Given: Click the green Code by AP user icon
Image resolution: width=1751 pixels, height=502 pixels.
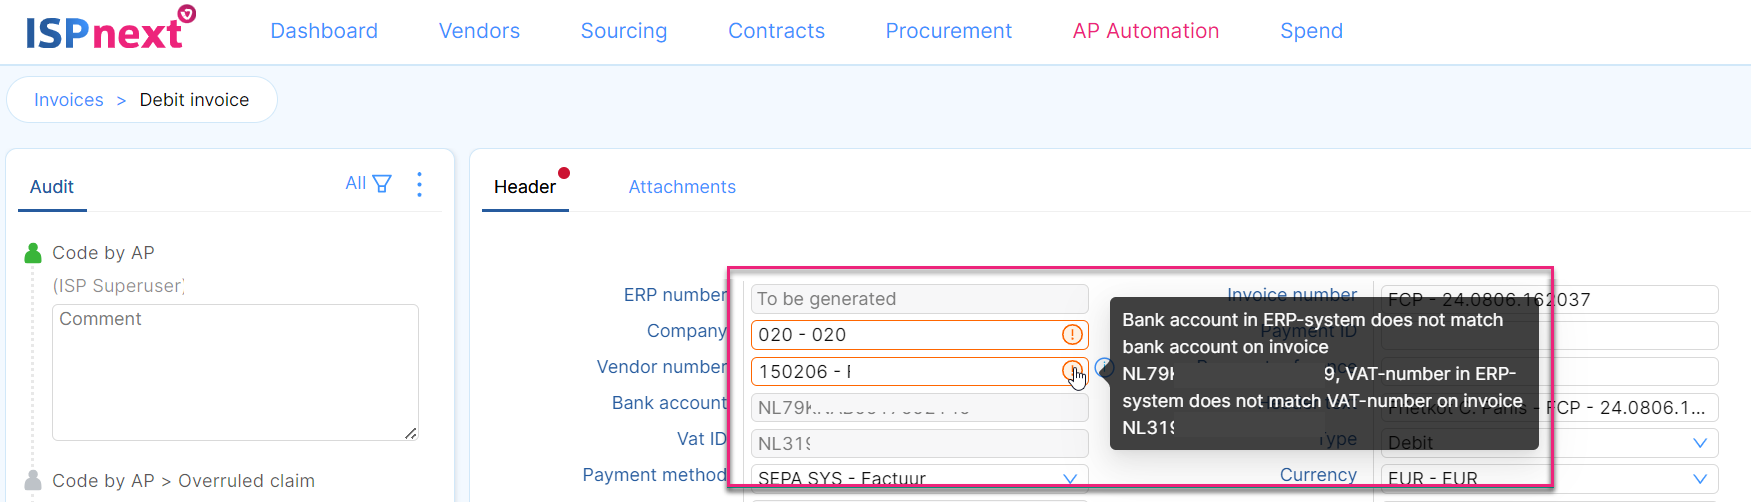Looking at the screenshot, I should tap(33, 254).
